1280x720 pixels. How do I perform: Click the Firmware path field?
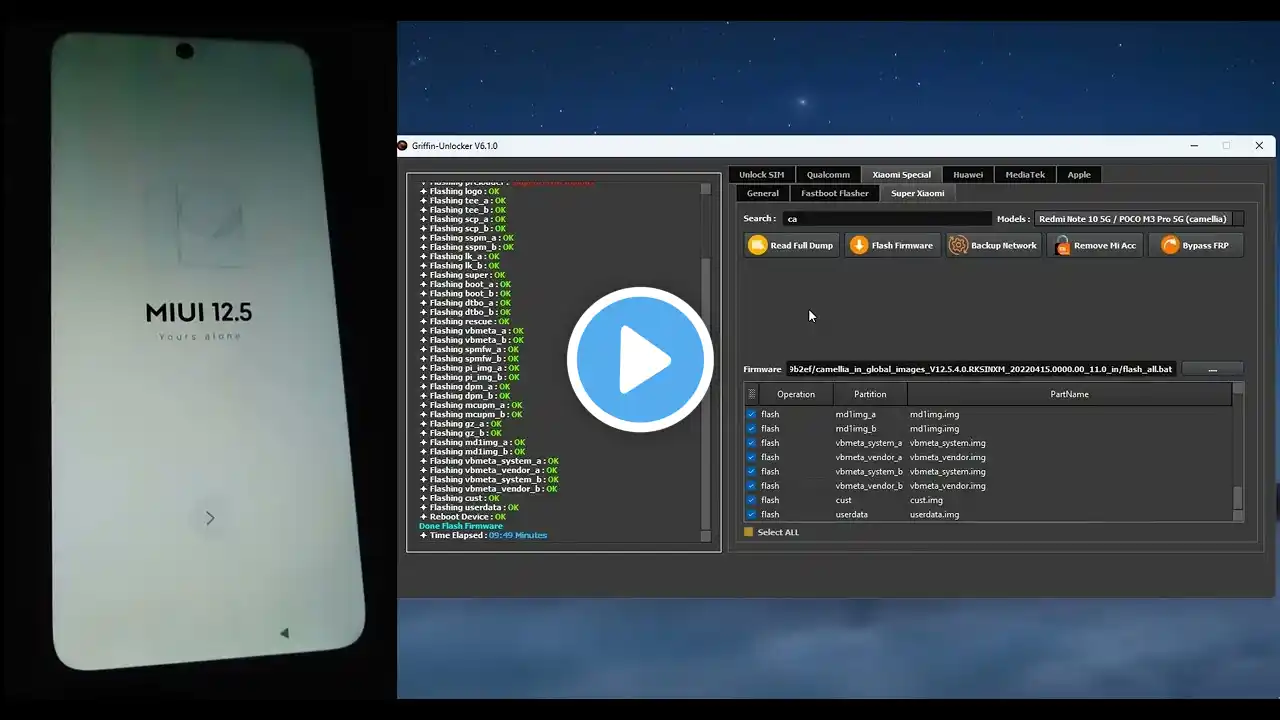981,369
